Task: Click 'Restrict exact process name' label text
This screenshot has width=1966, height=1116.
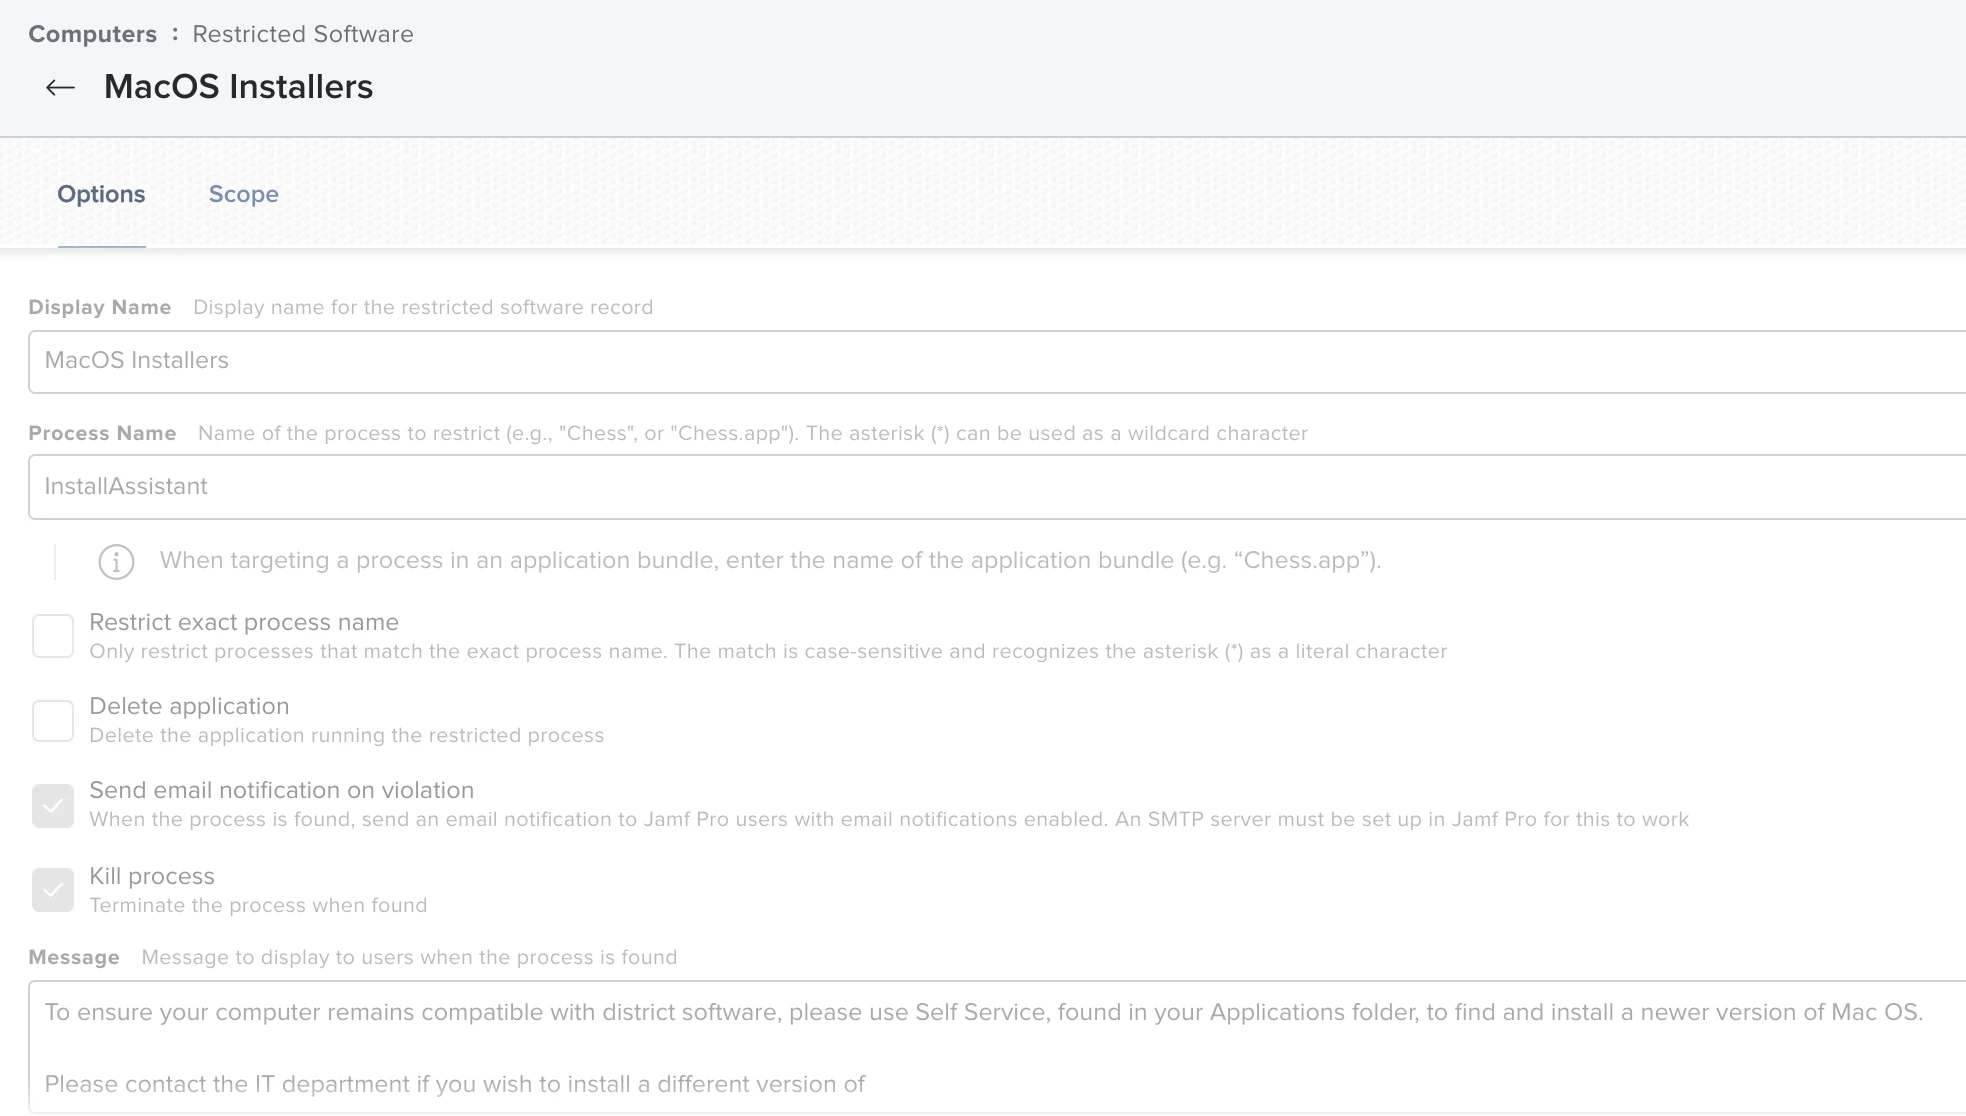Action: pos(244,622)
